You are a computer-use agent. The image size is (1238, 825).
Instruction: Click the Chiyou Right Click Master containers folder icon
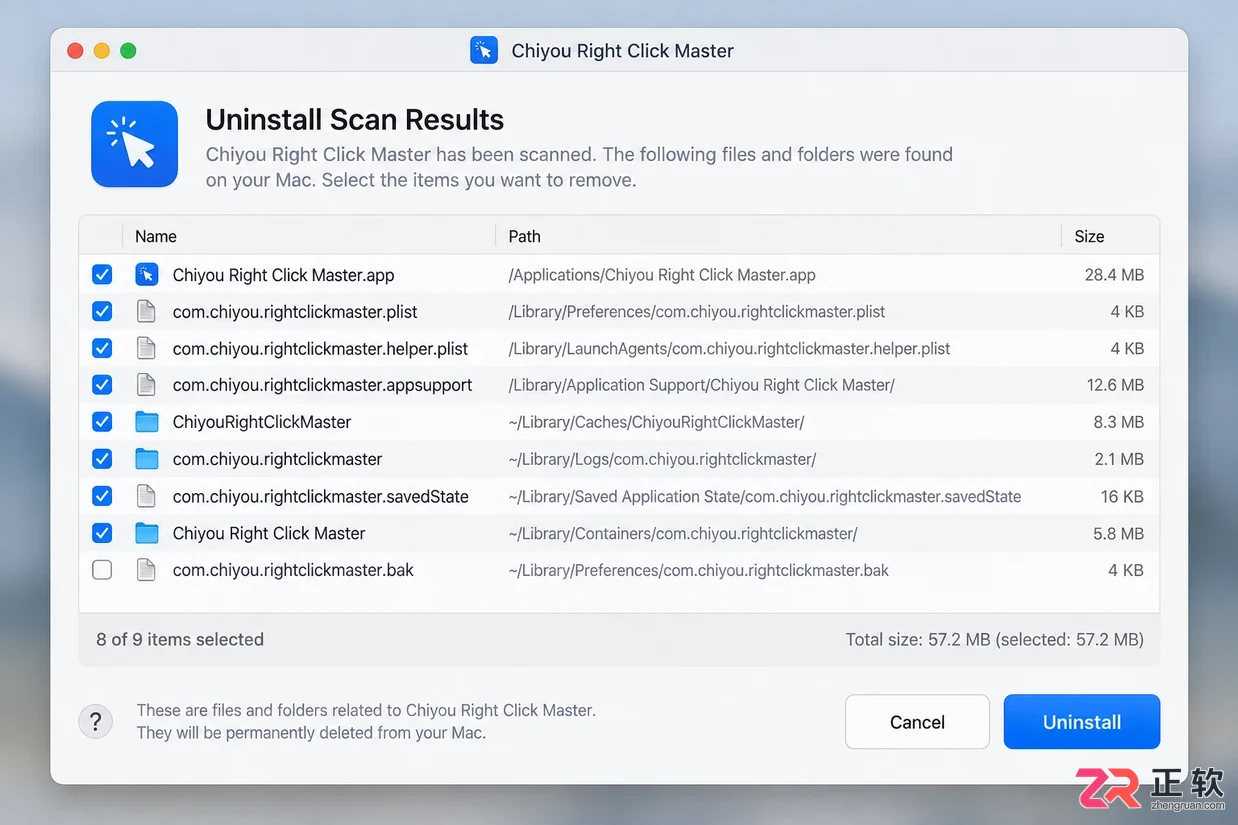click(147, 533)
